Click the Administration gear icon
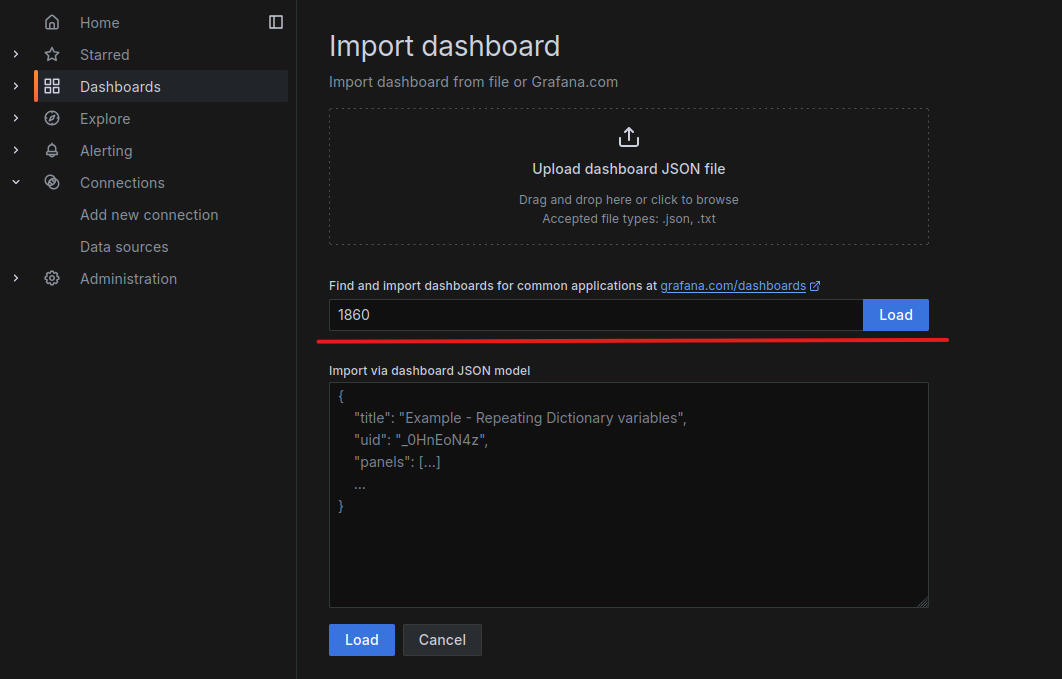The width and height of the screenshot is (1062, 679). click(x=52, y=279)
